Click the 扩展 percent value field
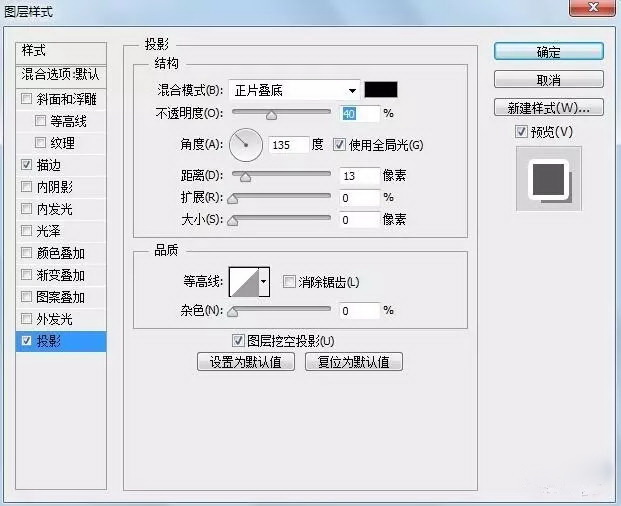This screenshot has height=506, width=621. pyautogui.click(x=360, y=198)
